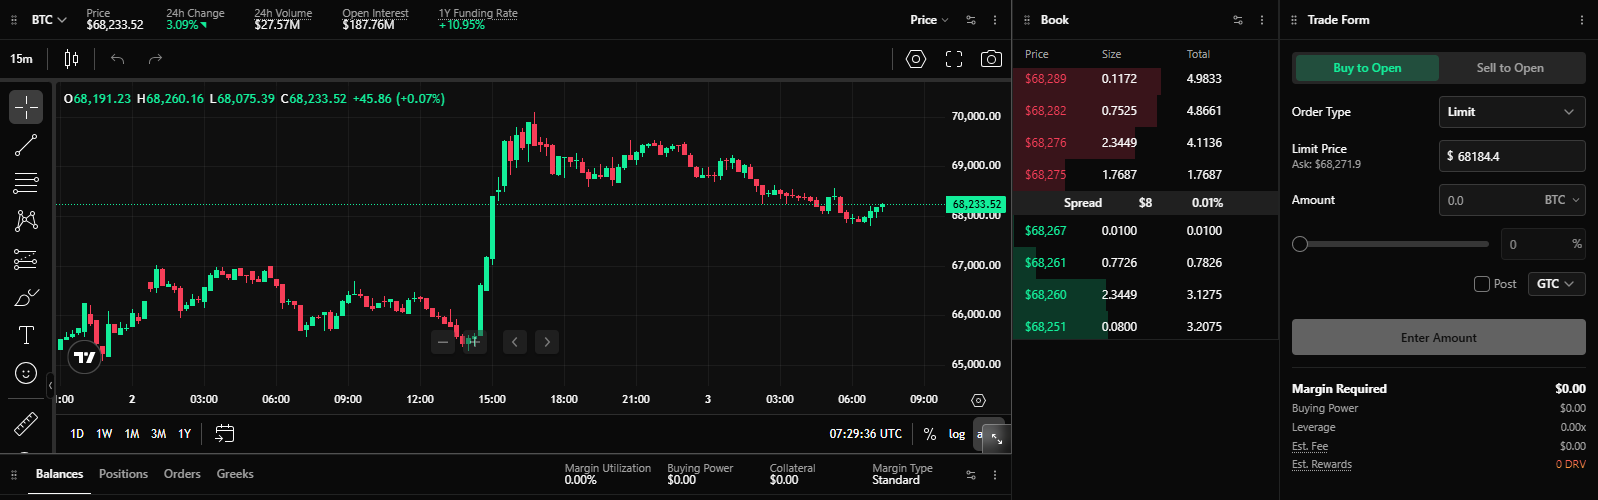Switch to the Positions tab
Image resolution: width=1598 pixels, height=500 pixels.
click(x=123, y=474)
